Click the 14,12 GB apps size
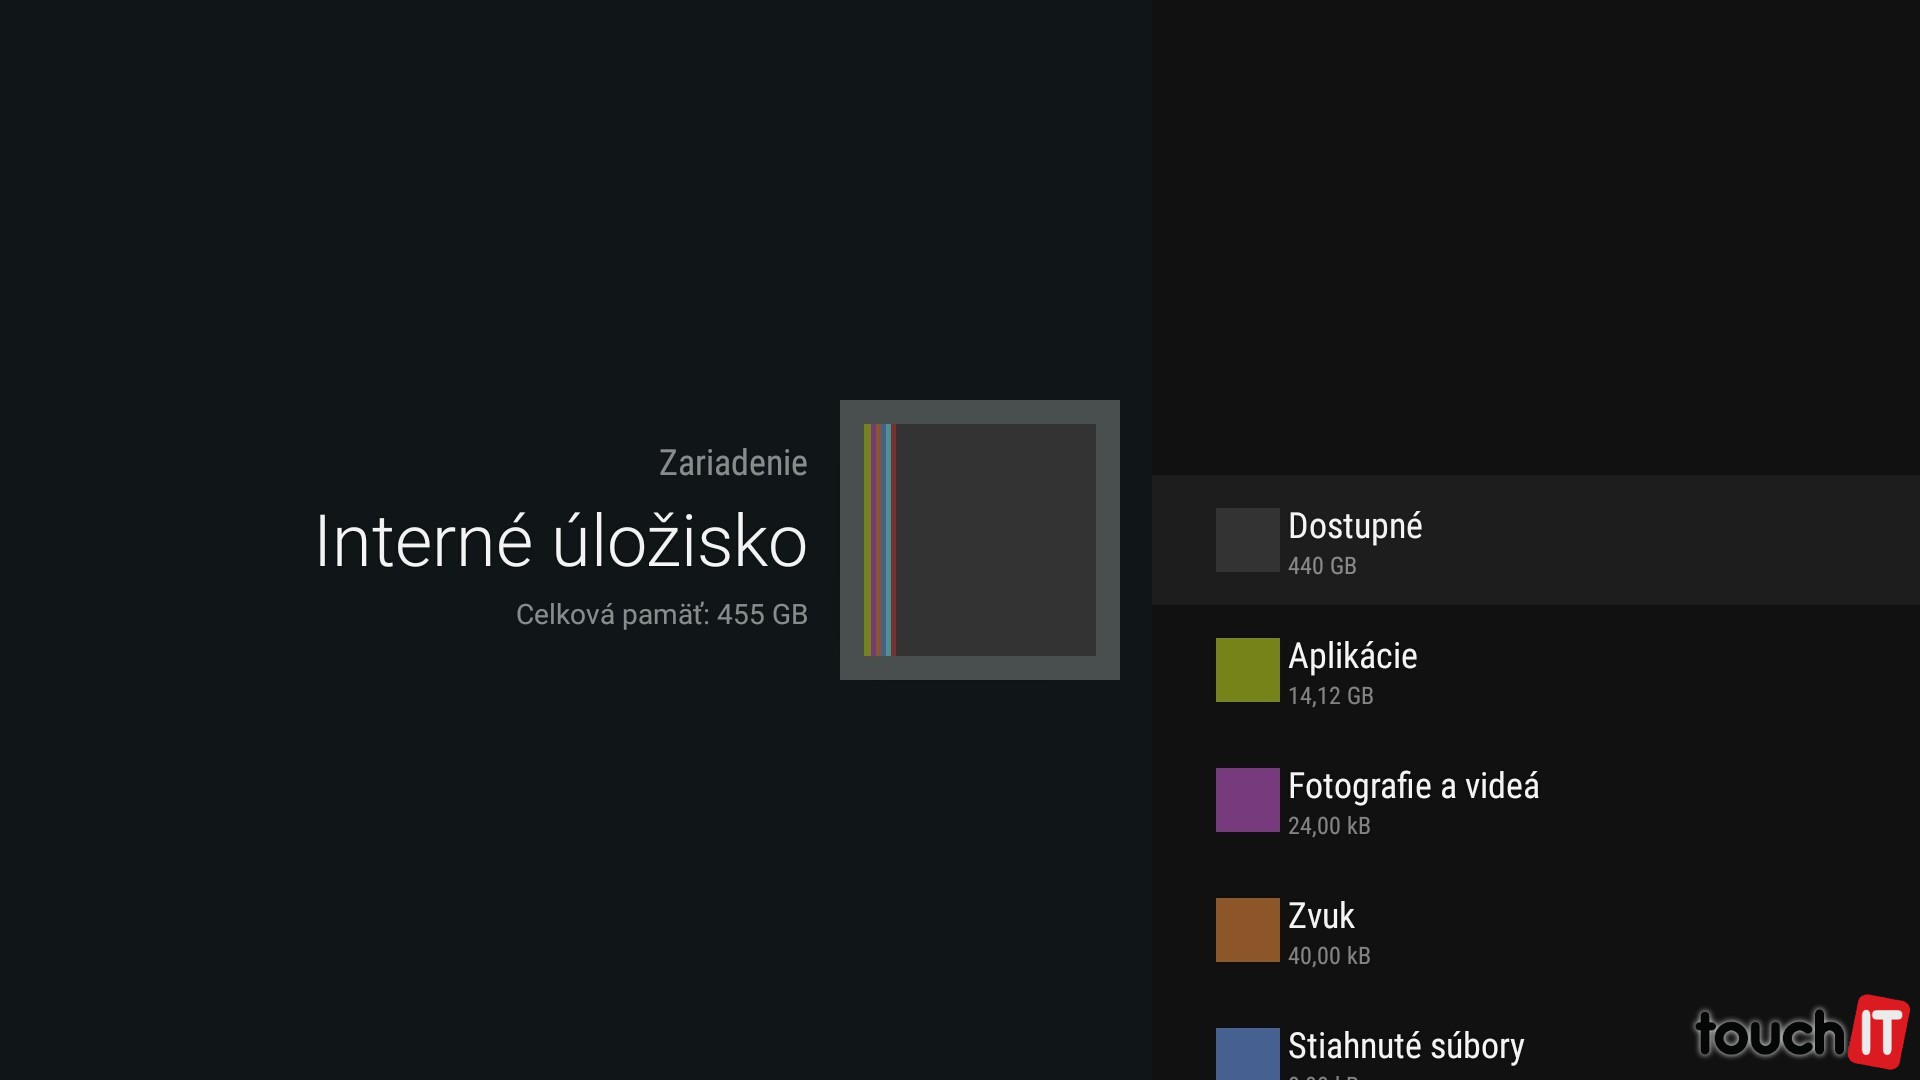 [x=1330, y=696]
